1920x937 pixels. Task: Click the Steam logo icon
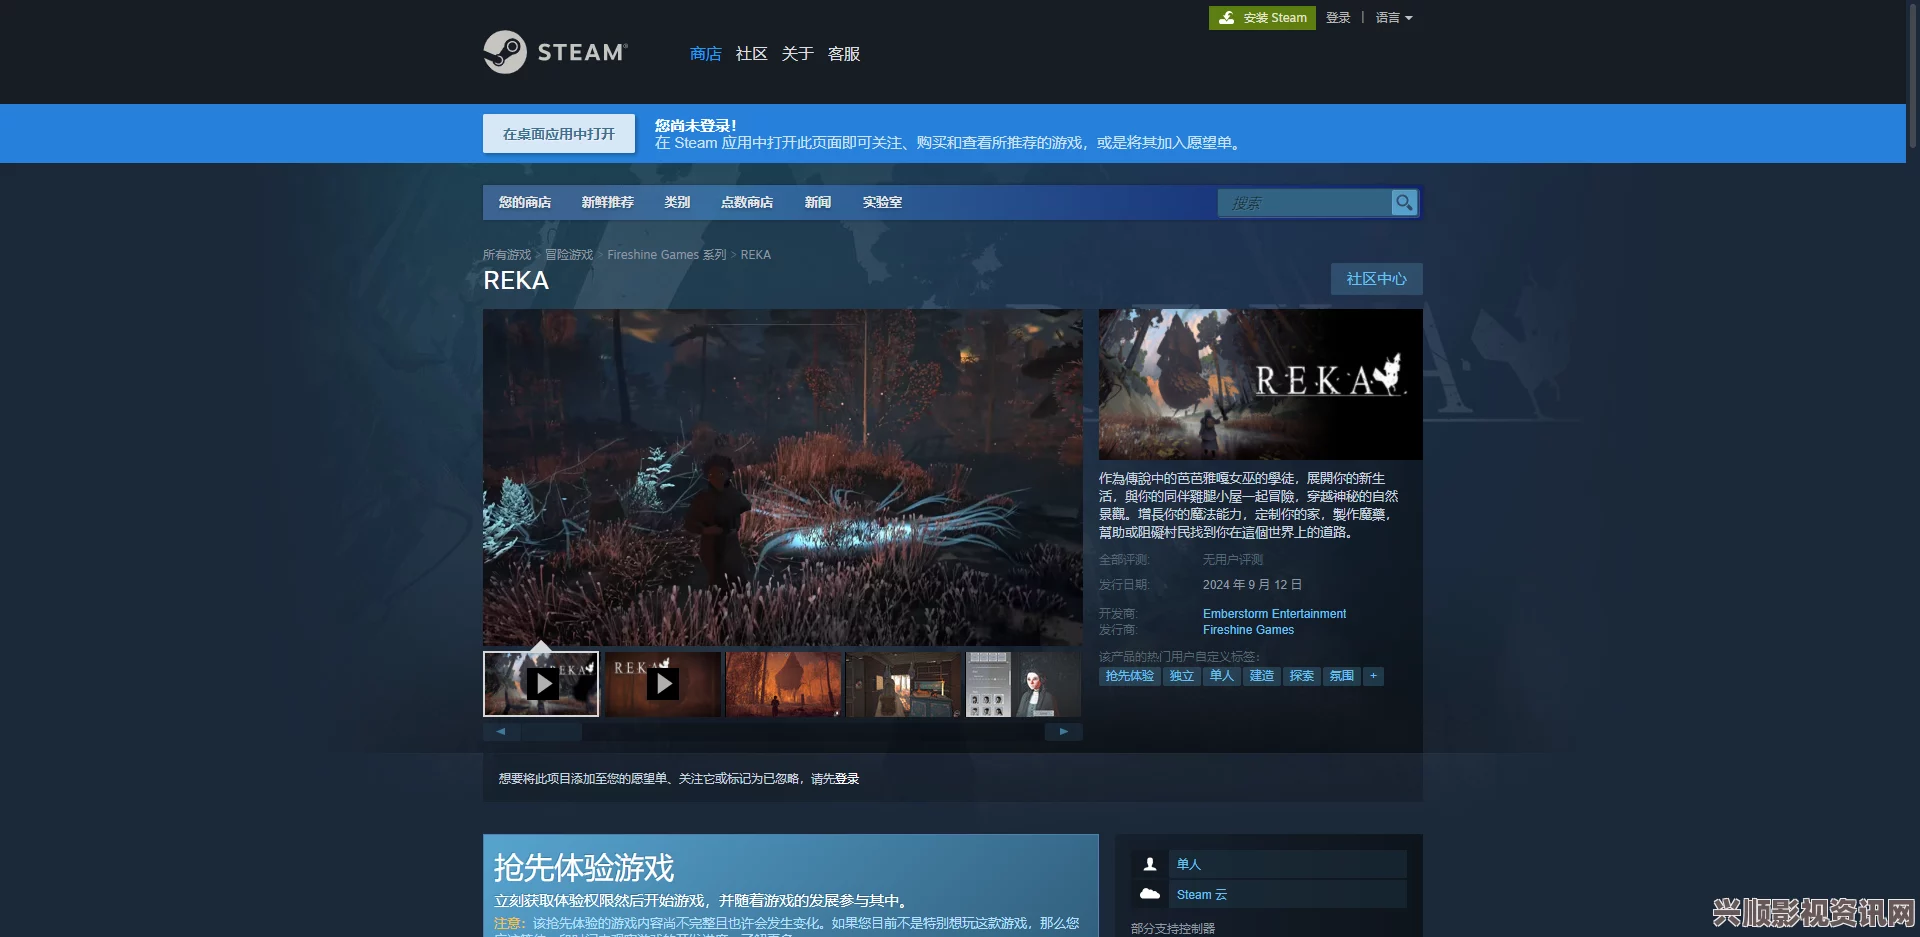click(505, 52)
